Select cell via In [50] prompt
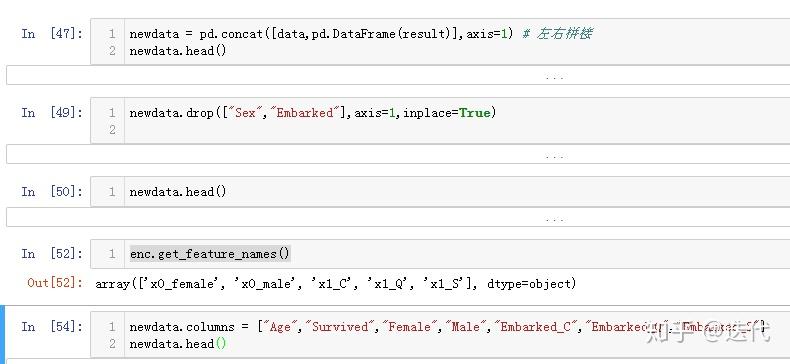 (x=52, y=192)
